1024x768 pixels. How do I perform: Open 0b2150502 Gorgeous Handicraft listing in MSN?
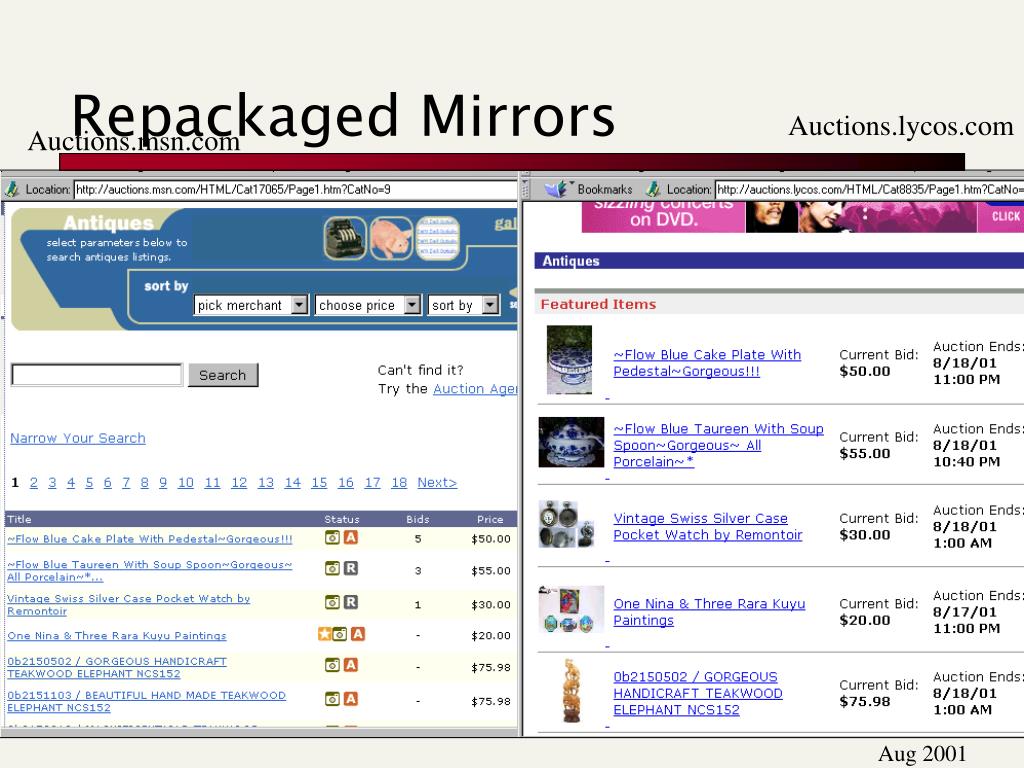tap(117, 667)
